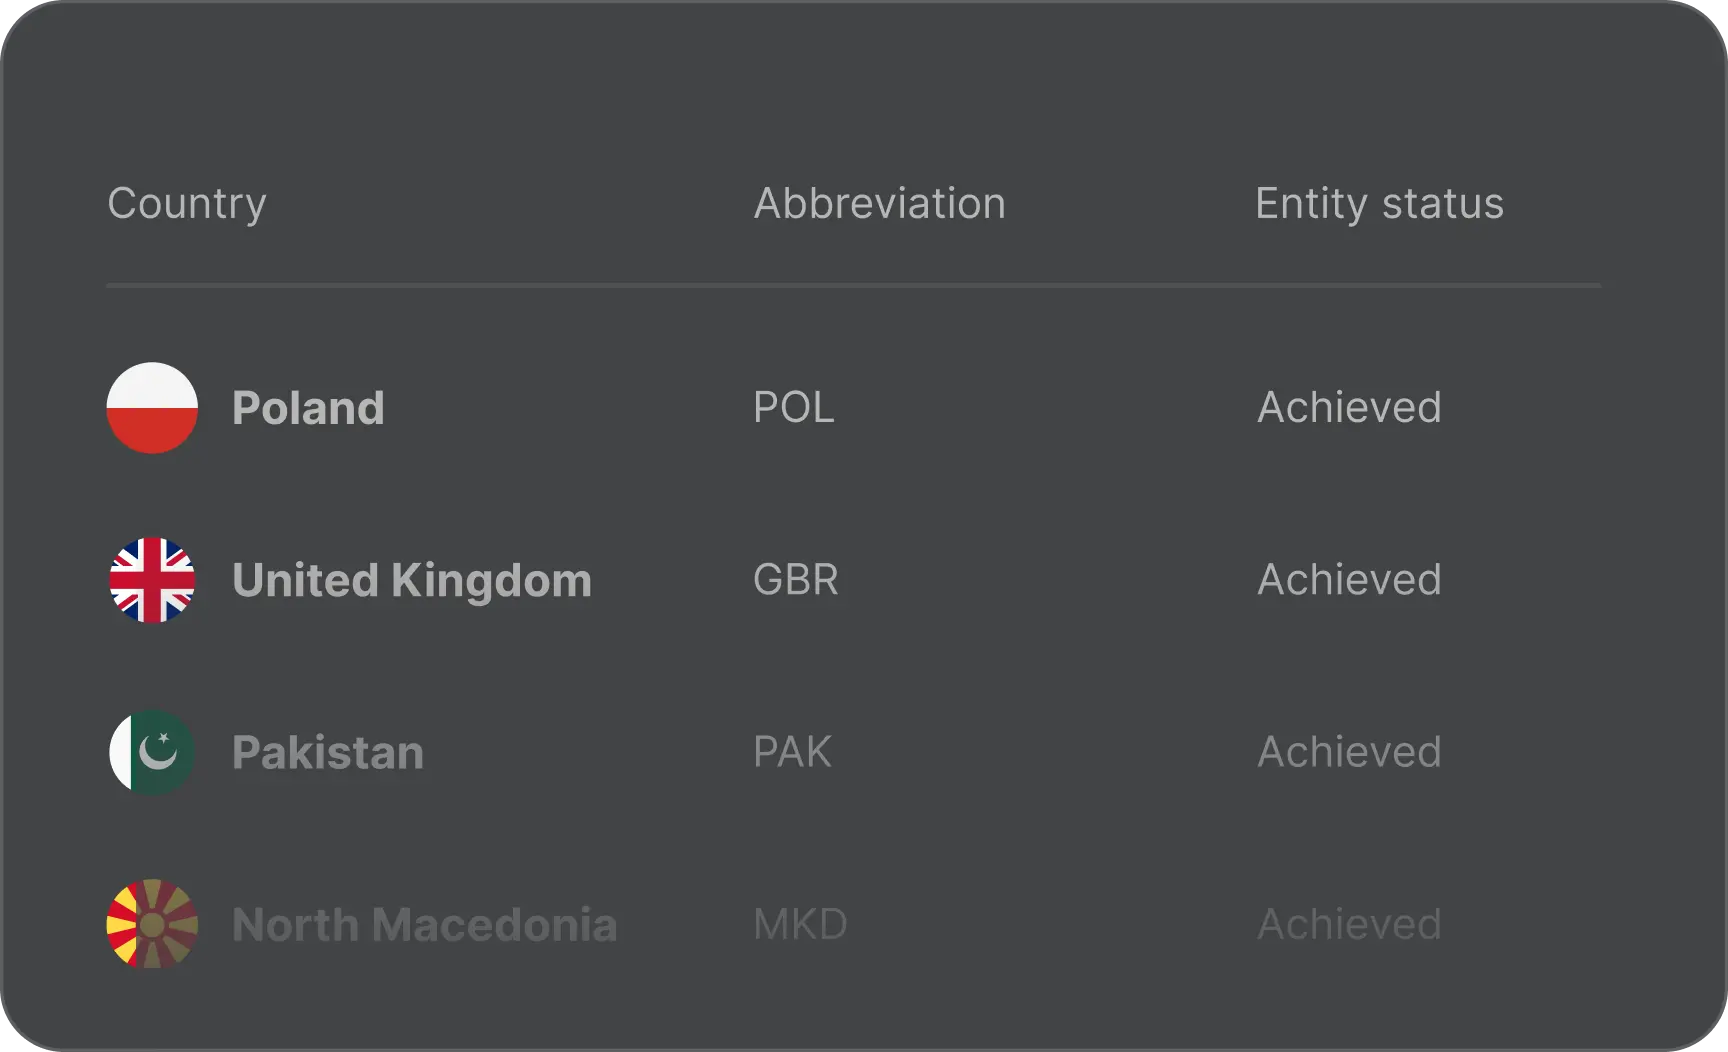Sort by the Country column header
Viewport: 1728px width, 1052px height.
187,204
